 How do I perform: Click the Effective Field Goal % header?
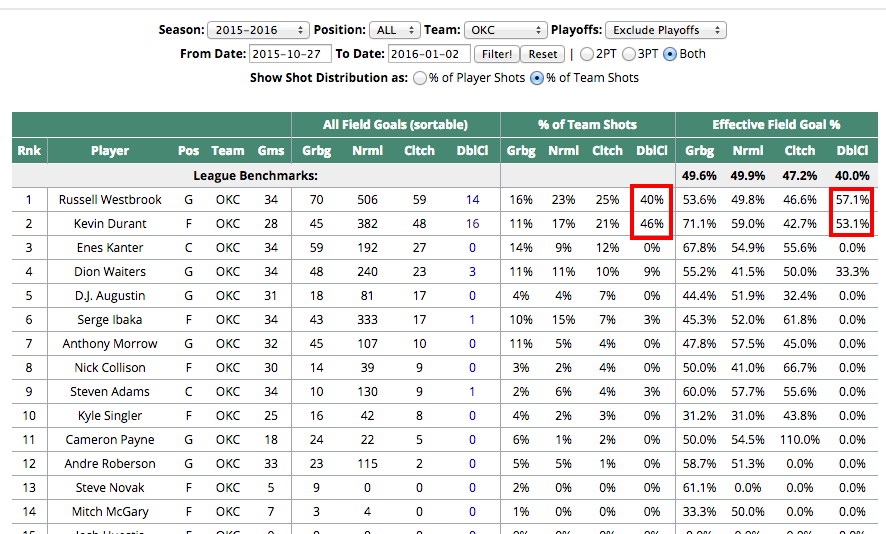click(776, 125)
